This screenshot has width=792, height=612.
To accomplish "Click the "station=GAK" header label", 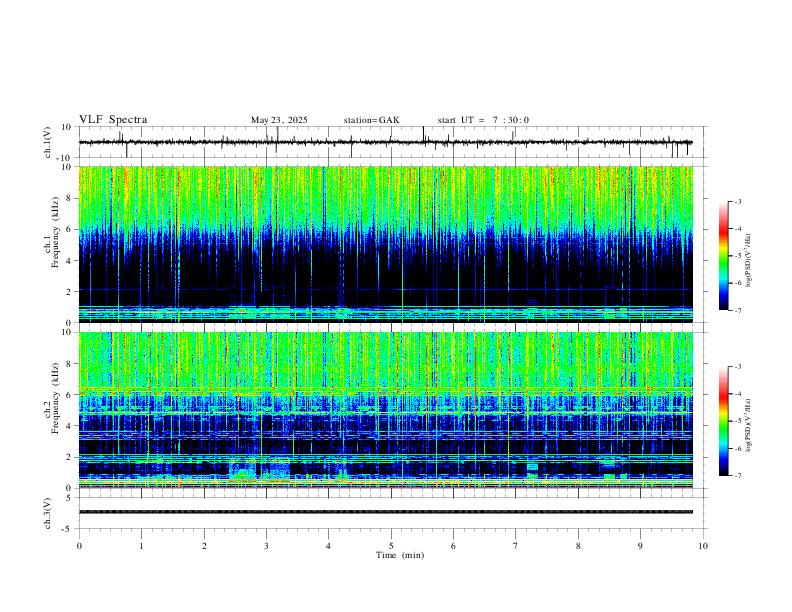I will click(x=371, y=120).
